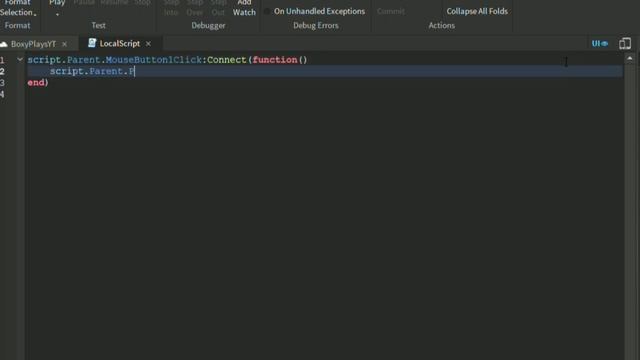Toggle the UI visibility button
This screenshot has height=360, width=640.
tap(600, 43)
